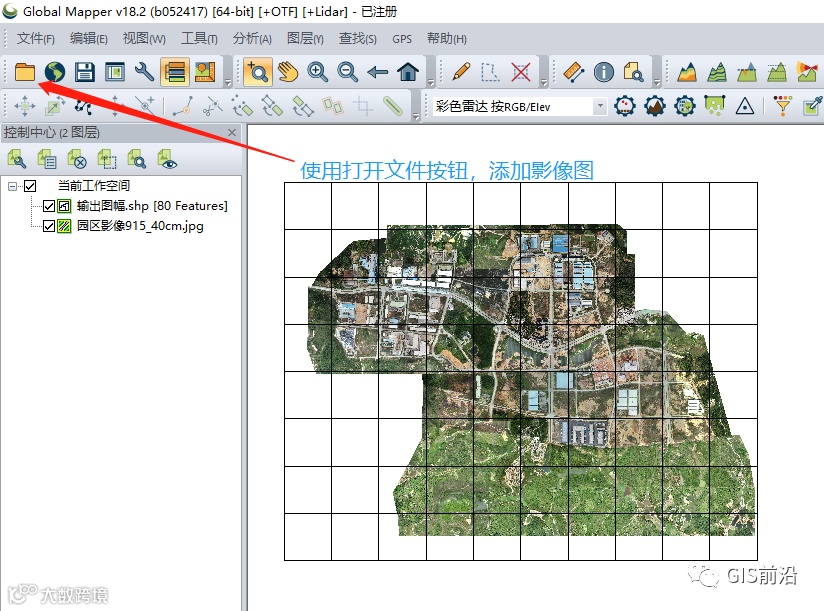Open the 图层(Y) menu
Viewport: 824px width, 611px height.
pos(305,38)
